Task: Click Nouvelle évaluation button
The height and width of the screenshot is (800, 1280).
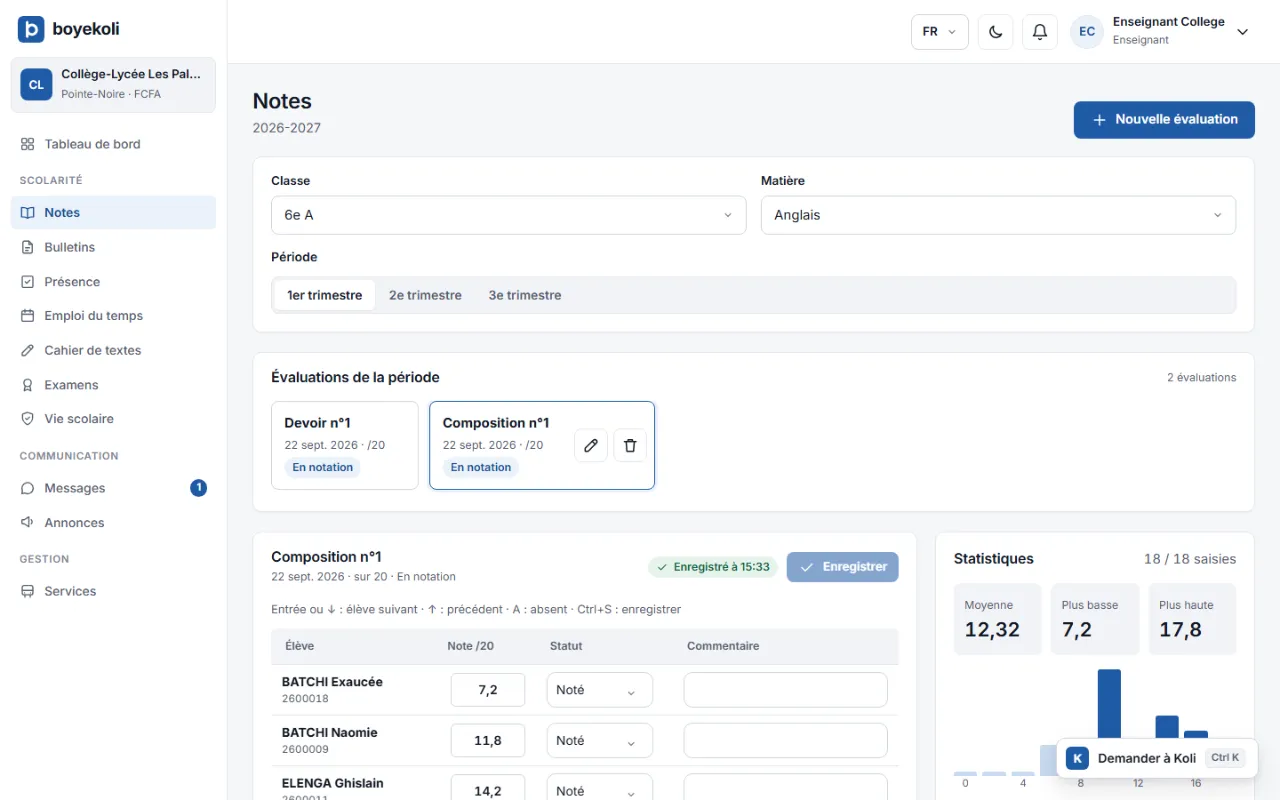Action: pyautogui.click(x=1164, y=119)
